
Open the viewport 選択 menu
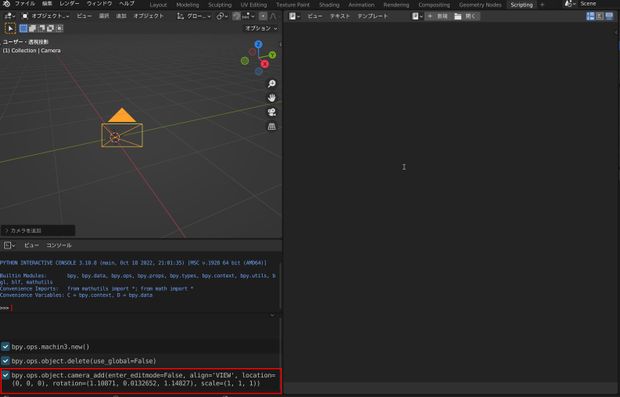(104, 16)
